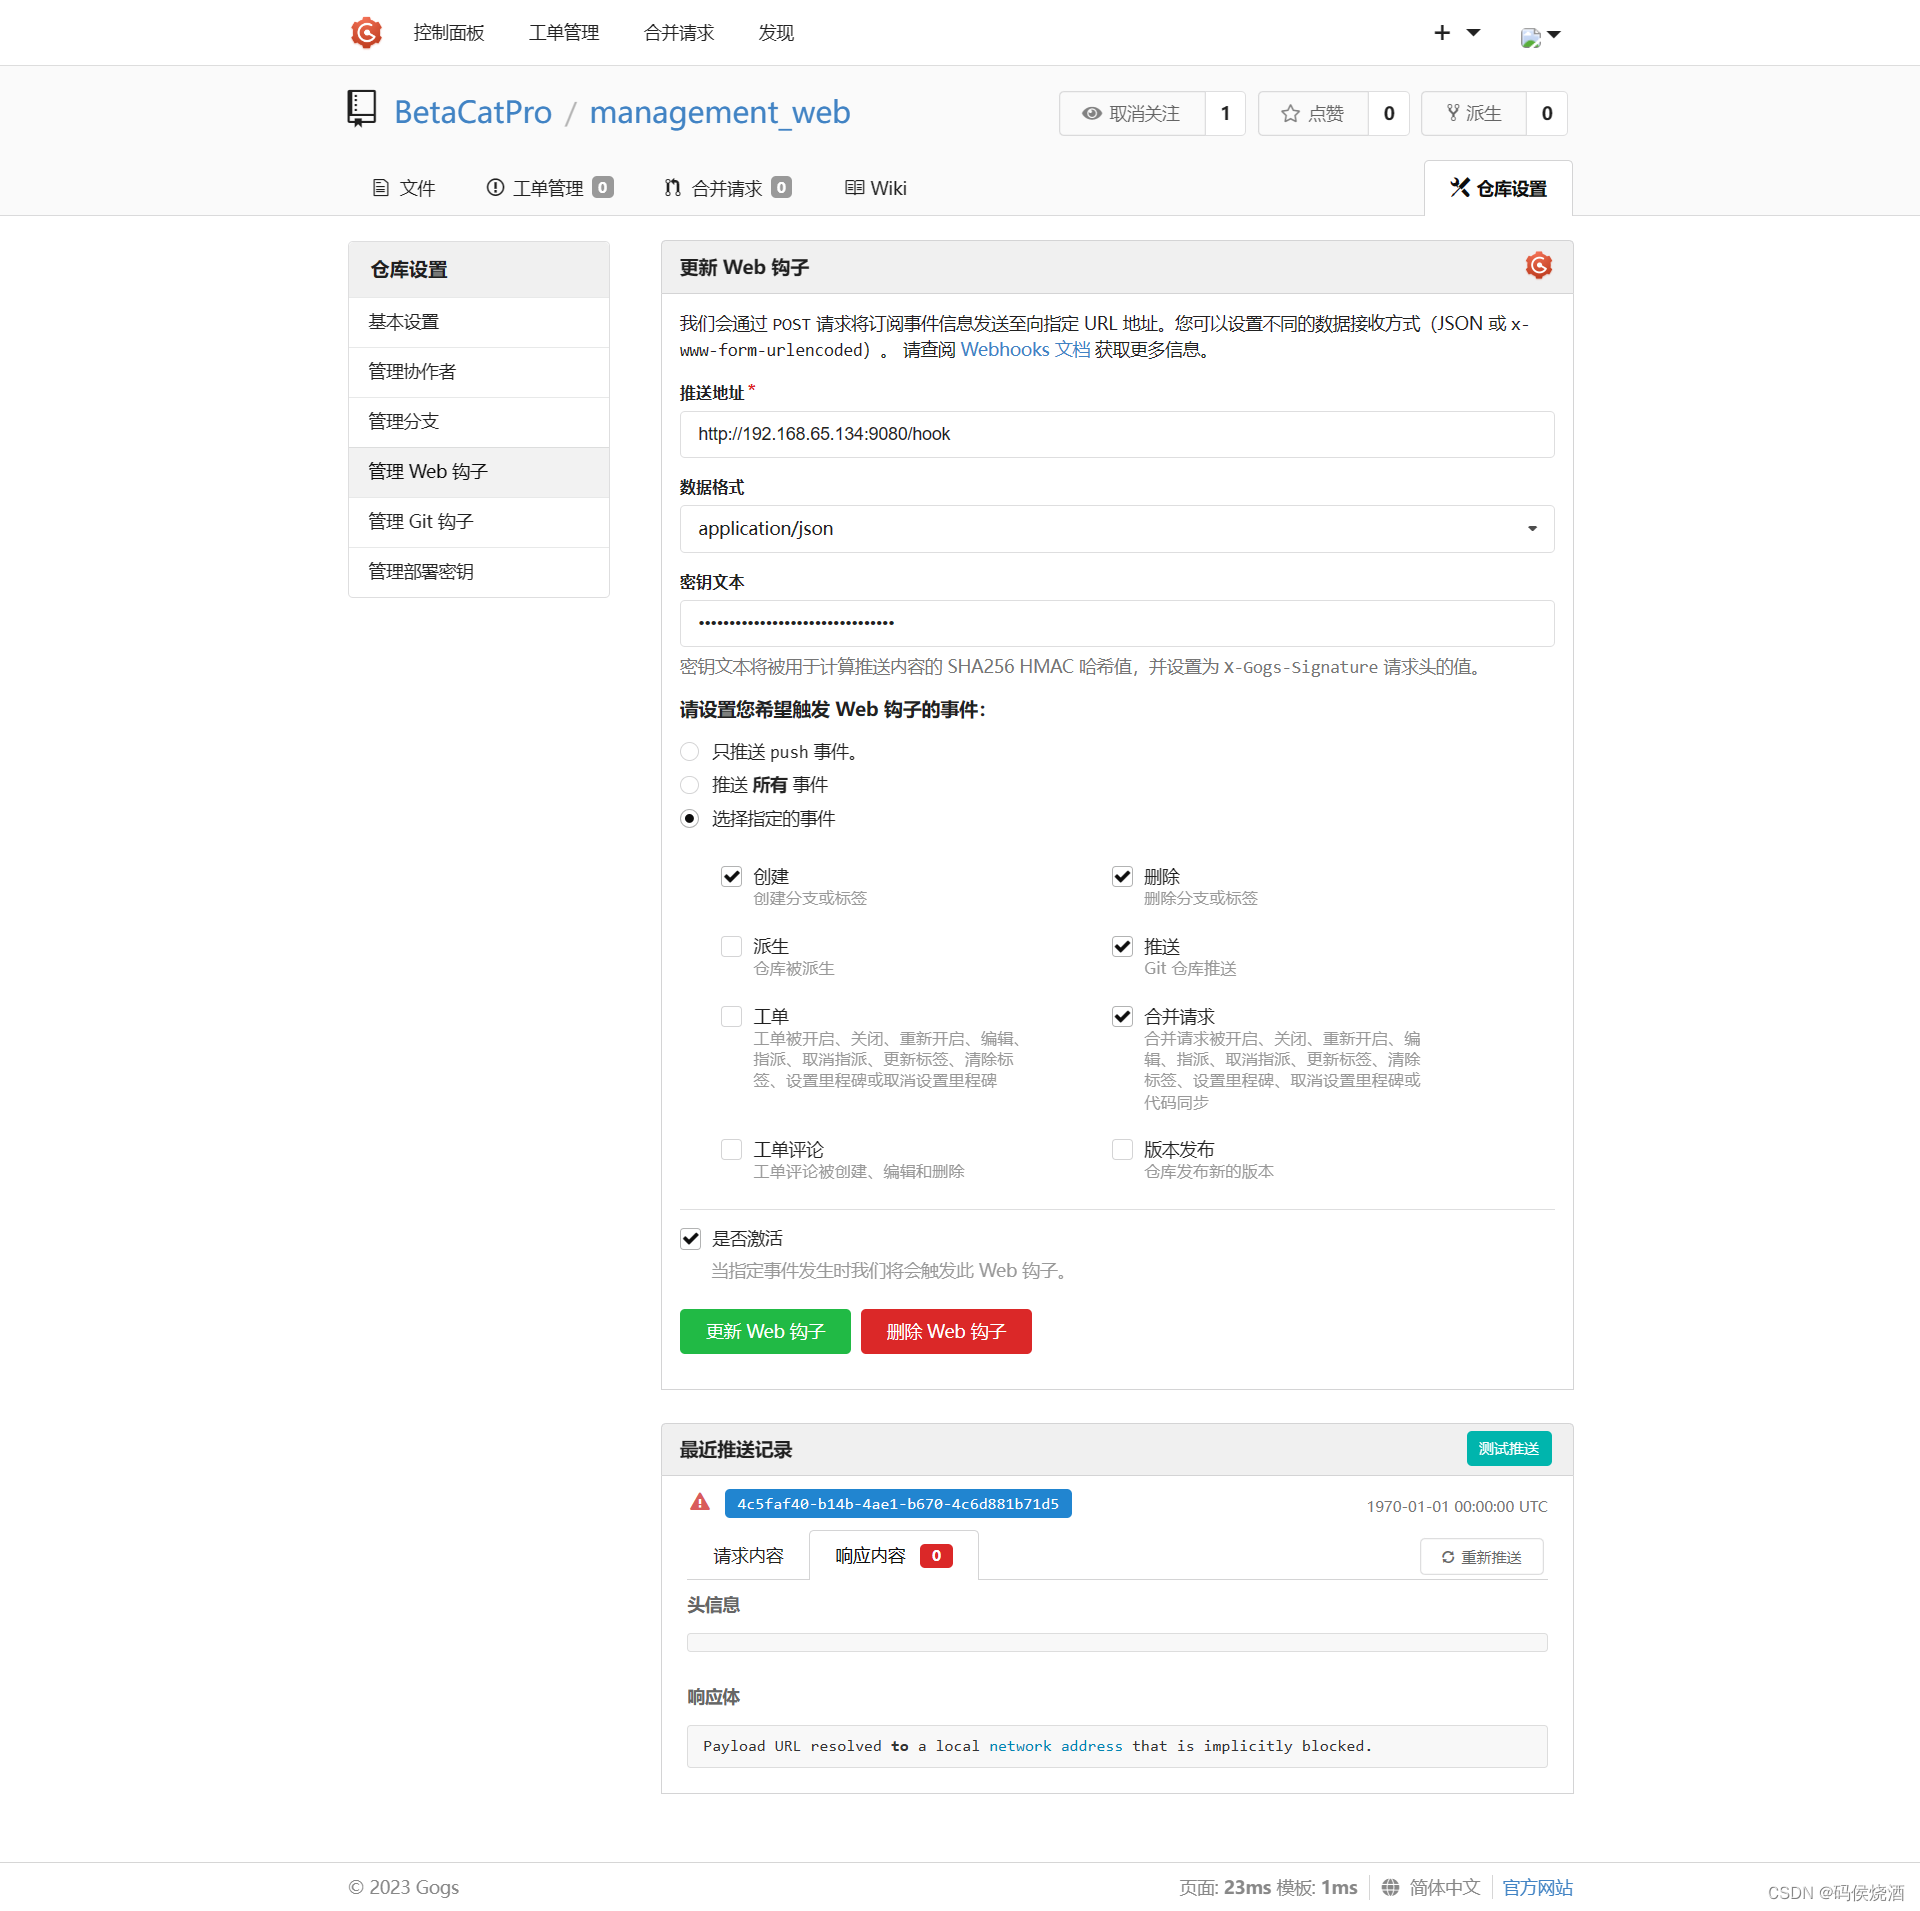
Task: Open the user avatar dropdown
Action: pyautogui.click(x=1540, y=36)
